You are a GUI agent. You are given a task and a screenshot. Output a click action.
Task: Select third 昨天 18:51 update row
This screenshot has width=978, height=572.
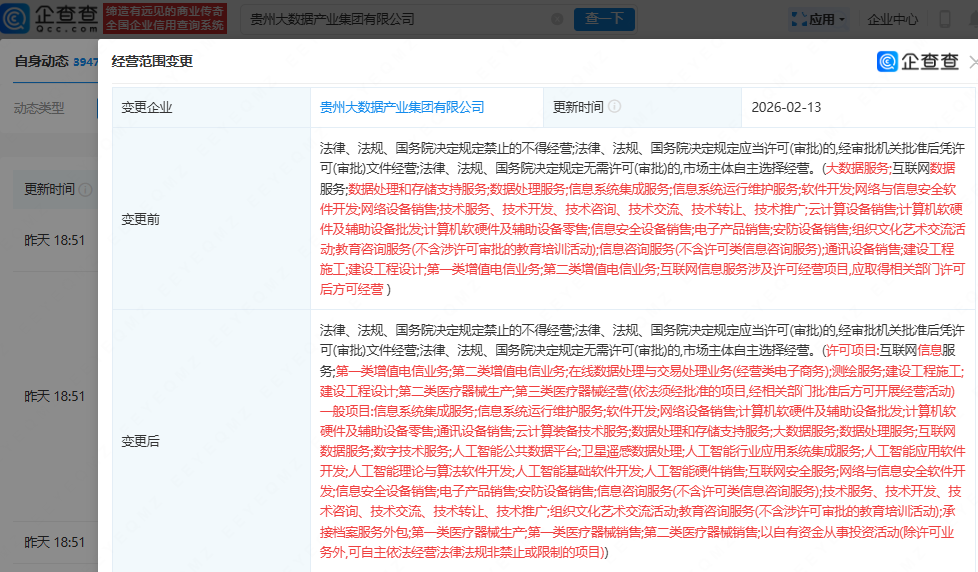55,542
